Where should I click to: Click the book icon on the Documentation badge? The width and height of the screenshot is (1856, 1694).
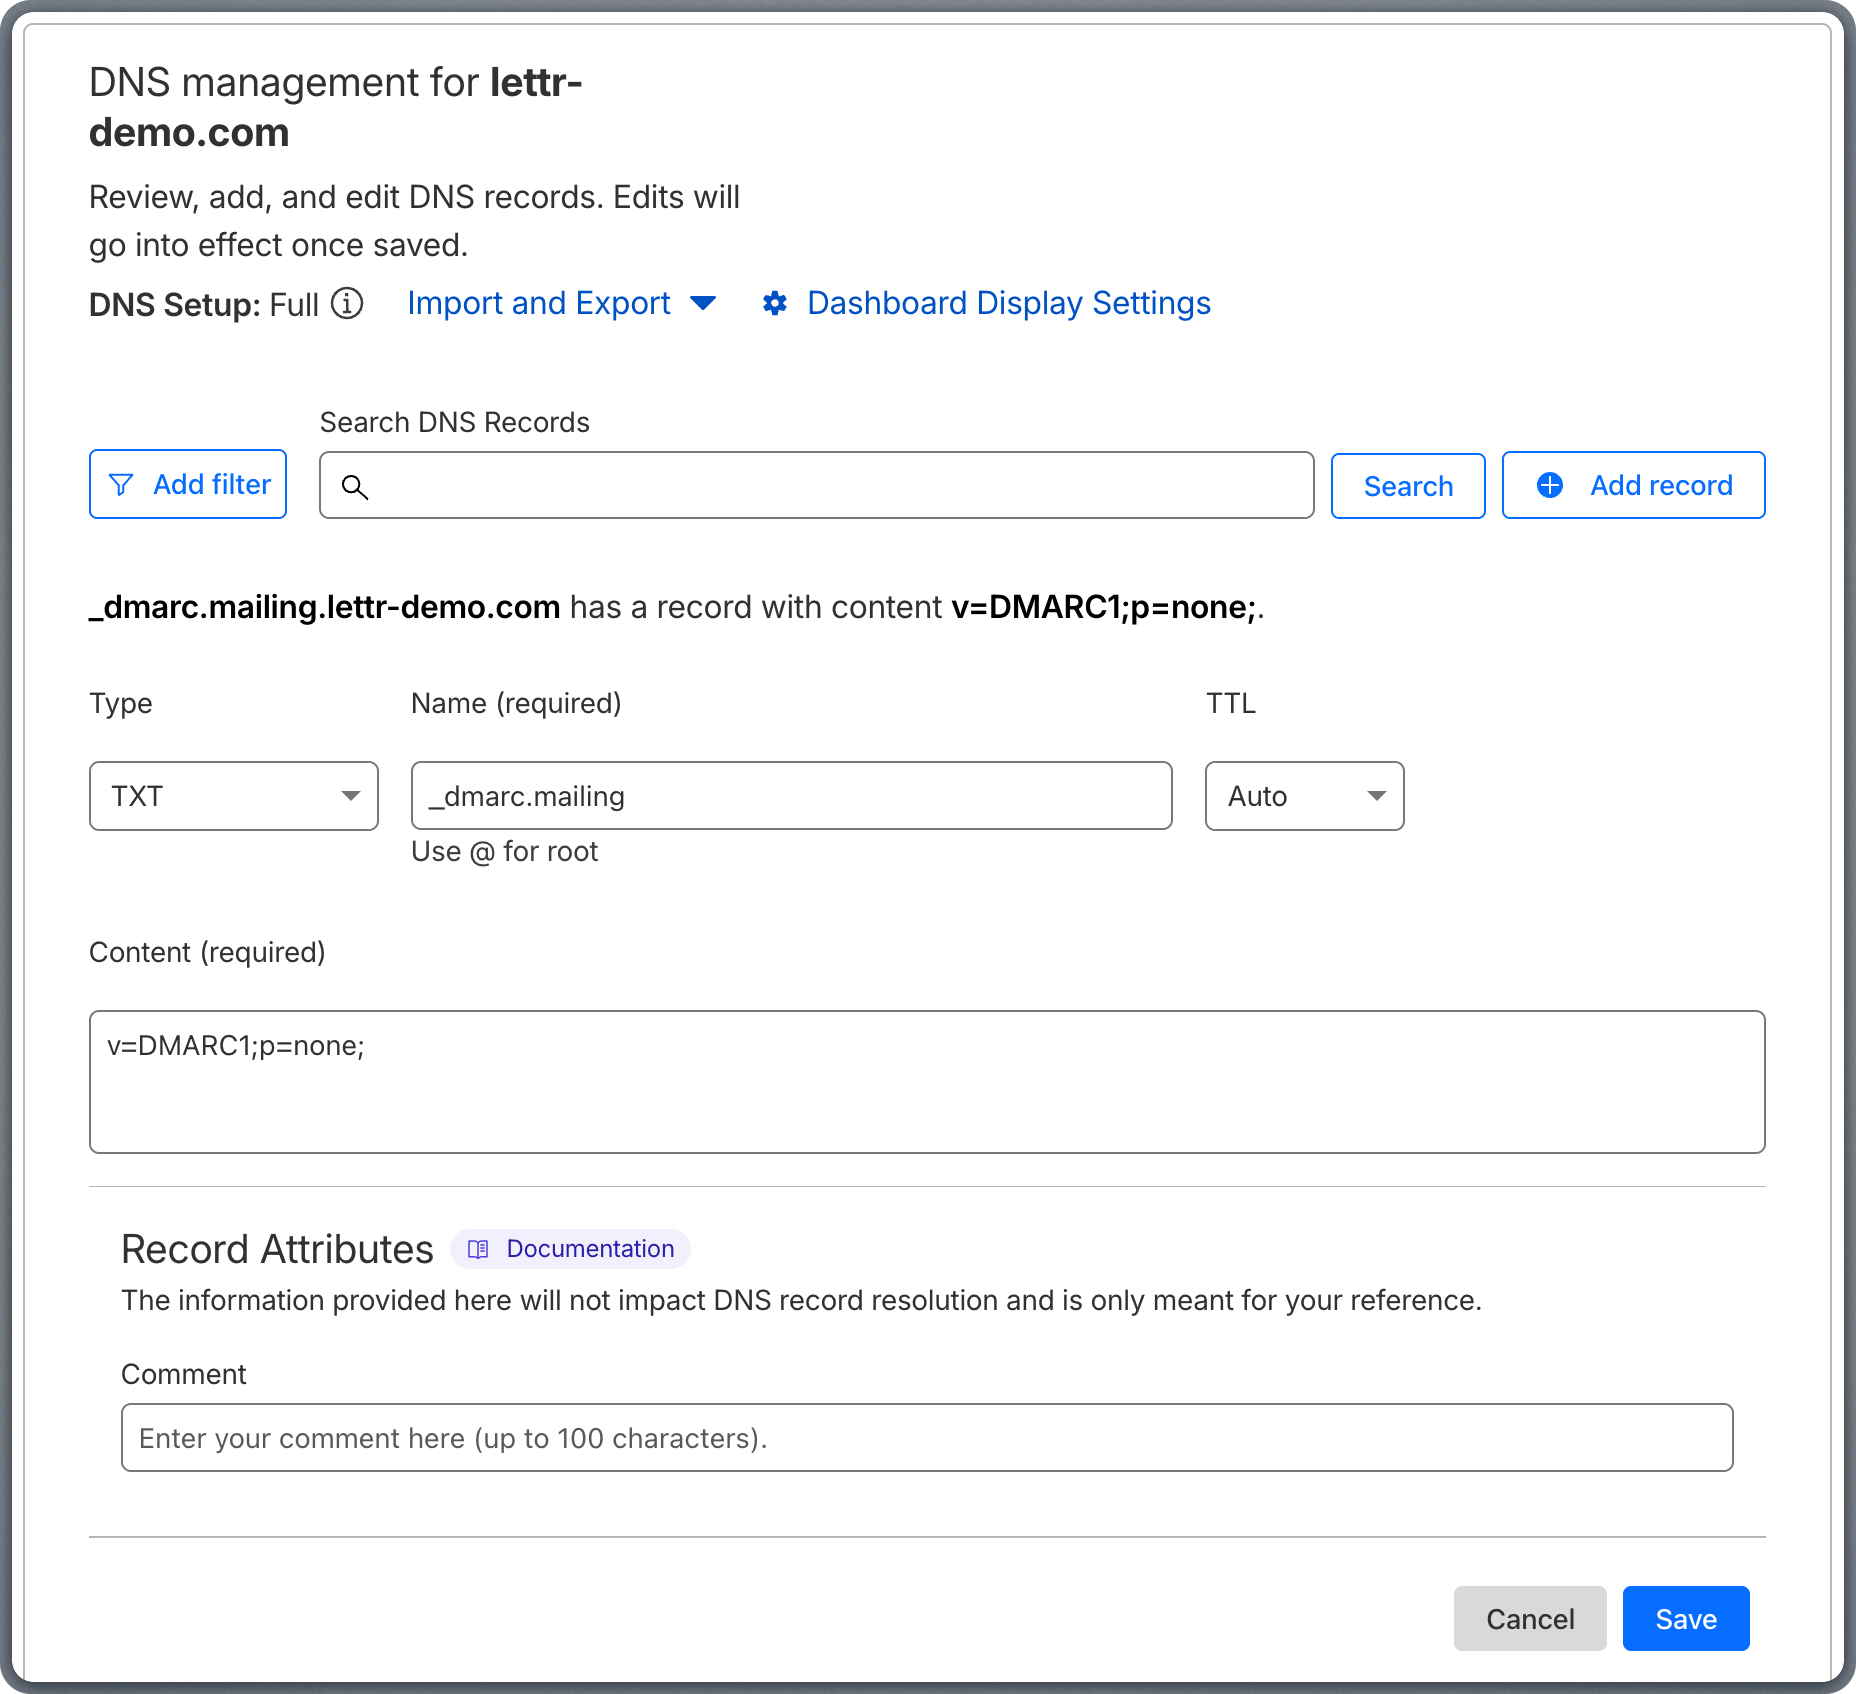point(478,1249)
